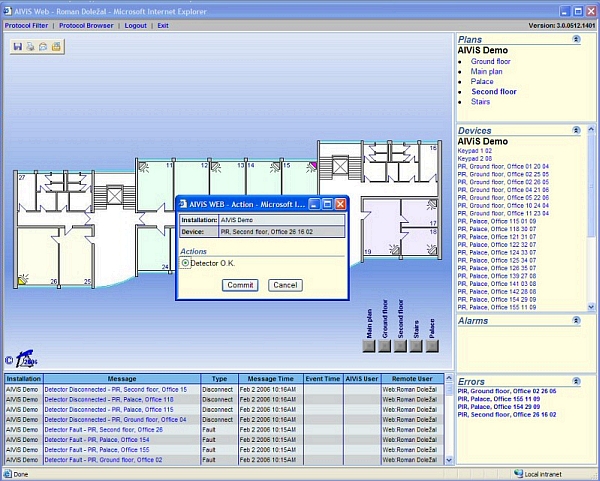Open the Ground floor plan link
Screen dimensions: 600x481
tap(491, 61)
